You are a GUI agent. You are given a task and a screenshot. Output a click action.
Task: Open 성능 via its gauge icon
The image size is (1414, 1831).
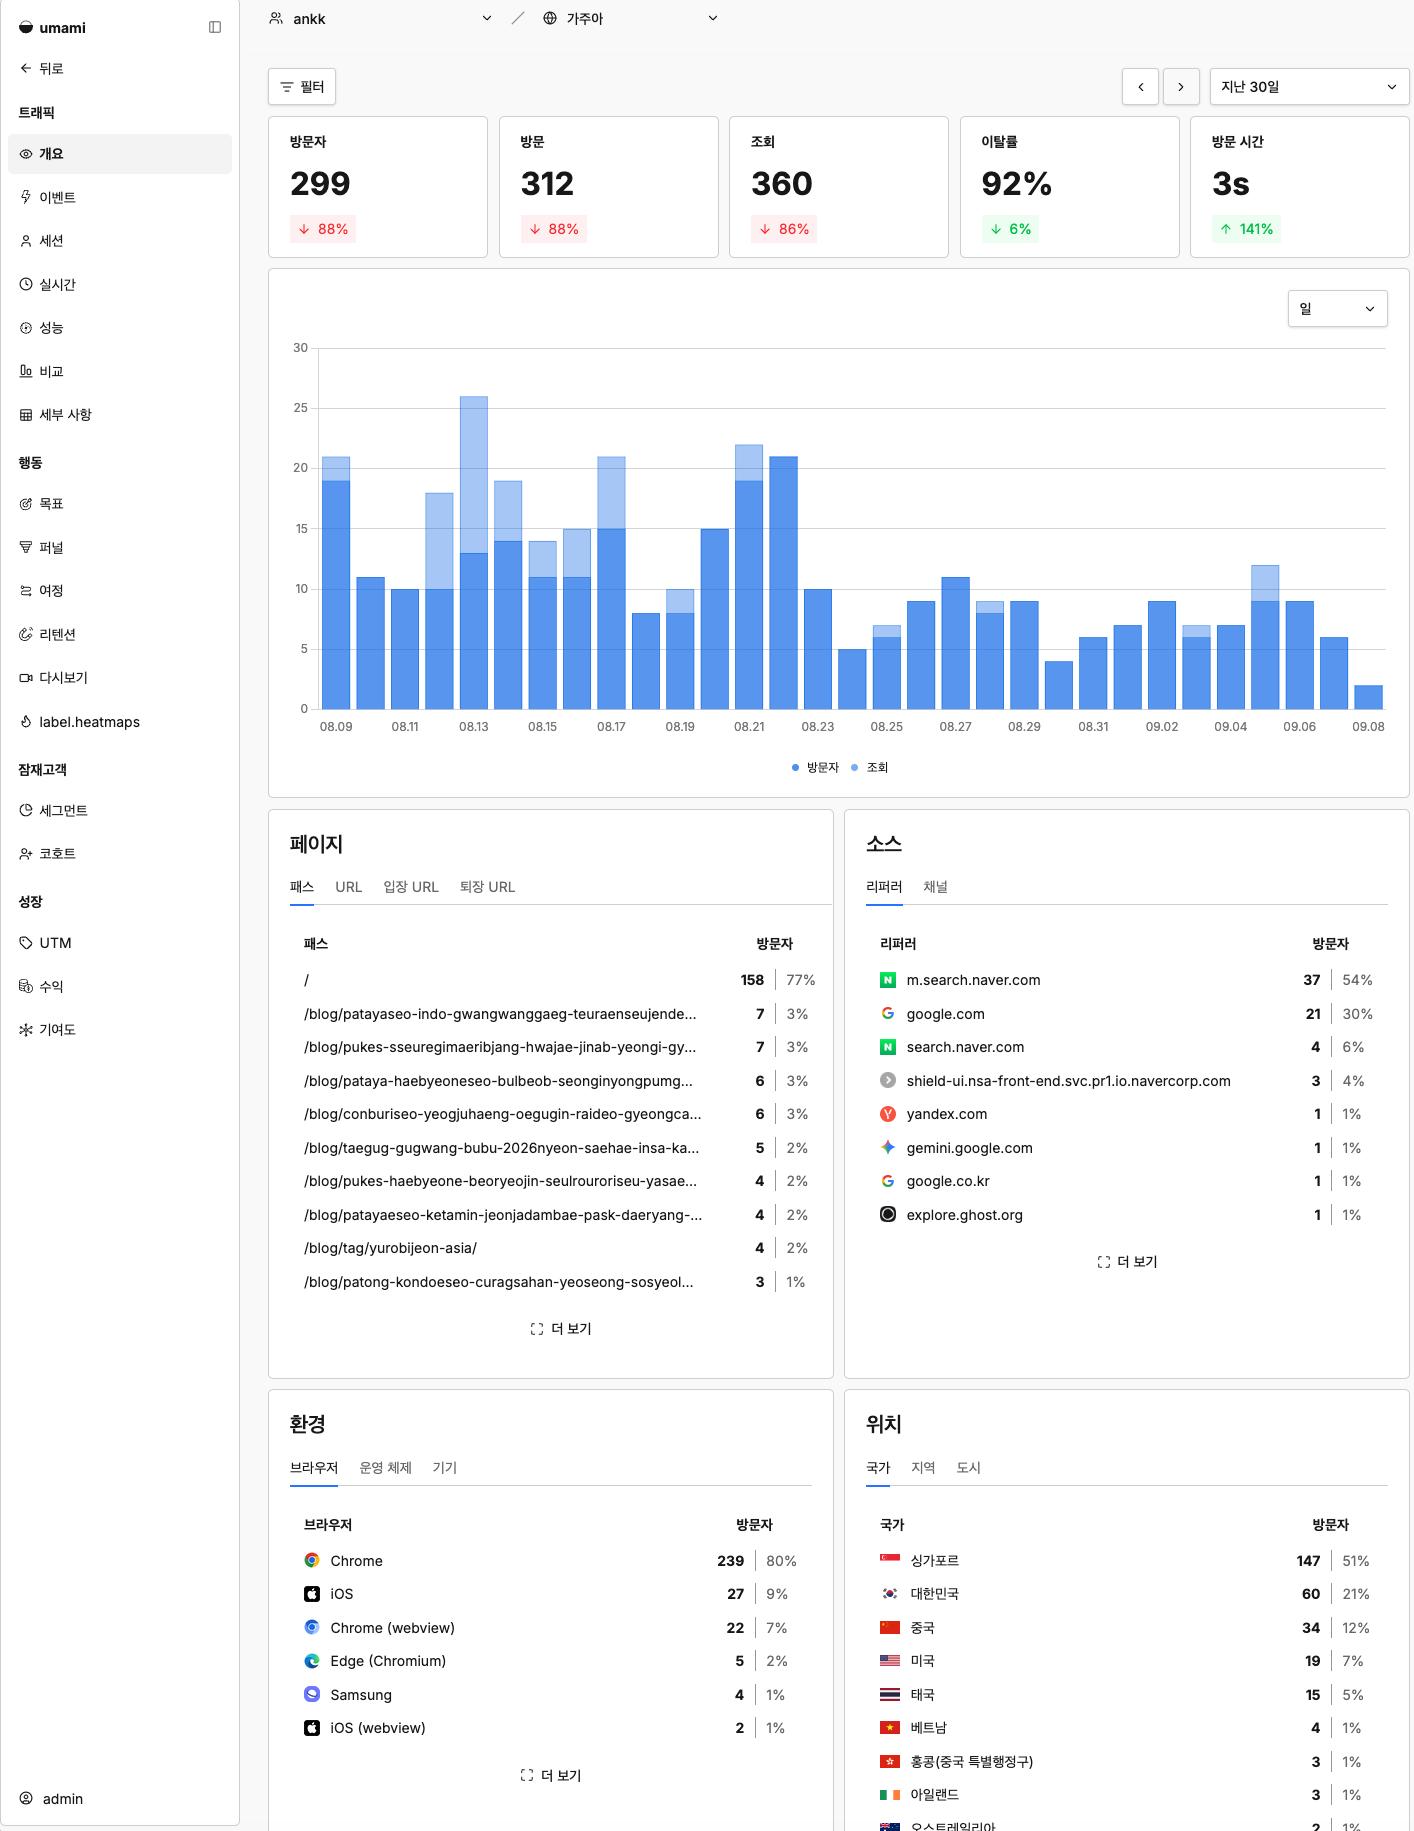pos(26,328)
